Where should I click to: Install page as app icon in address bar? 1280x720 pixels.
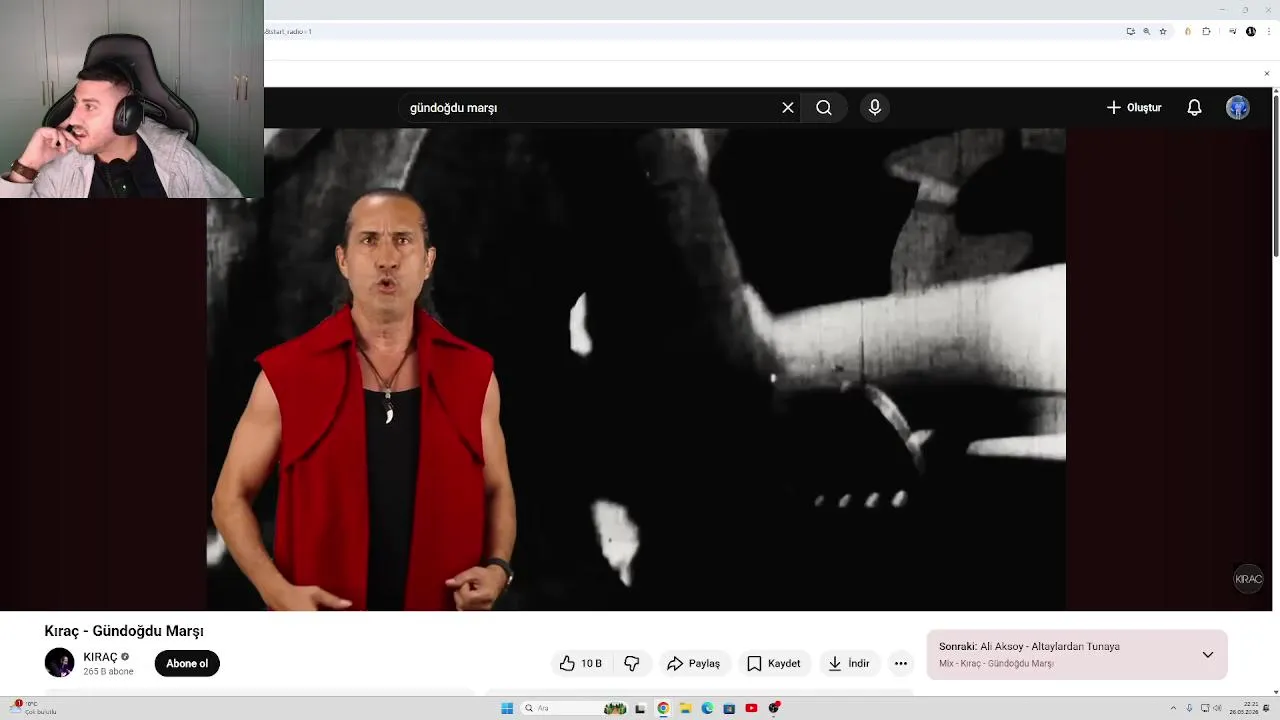[x=1131, y=31]
